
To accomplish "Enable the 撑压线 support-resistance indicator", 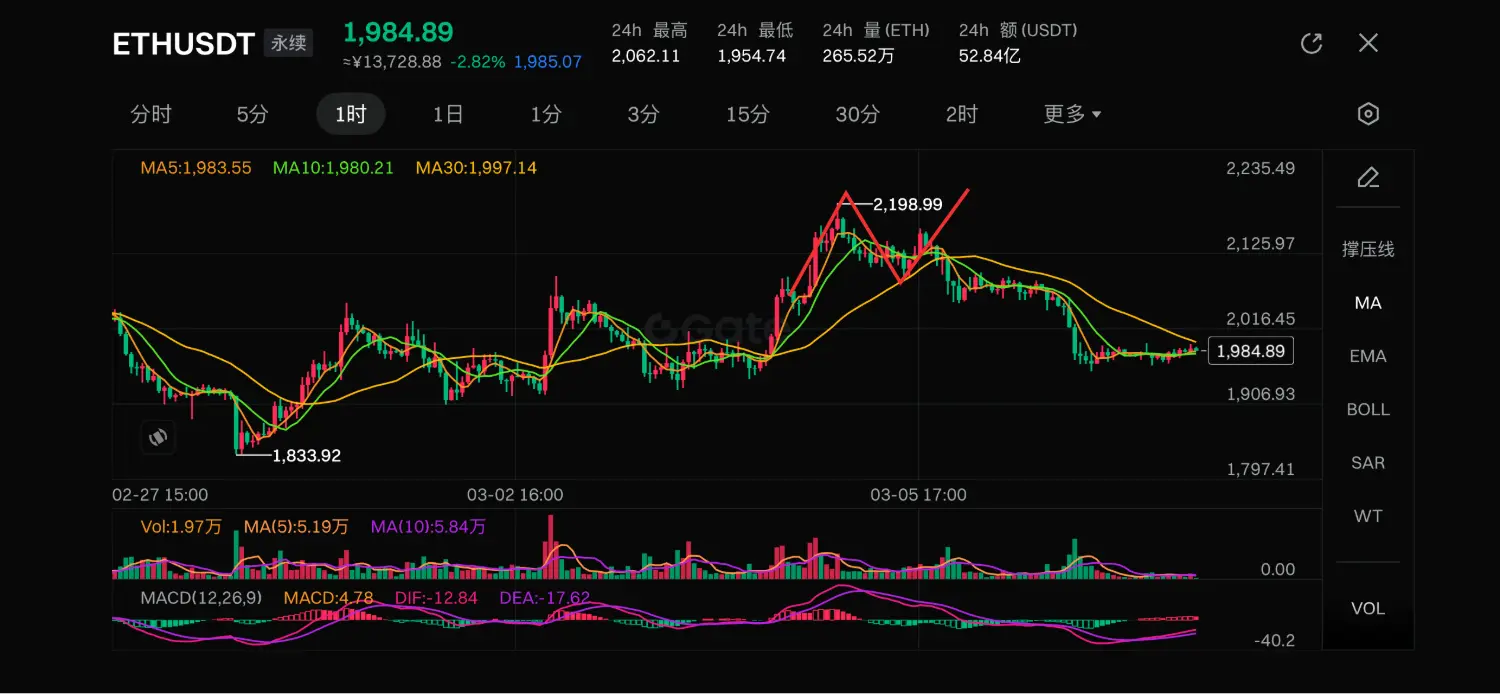I will (x=1368, y=249).
